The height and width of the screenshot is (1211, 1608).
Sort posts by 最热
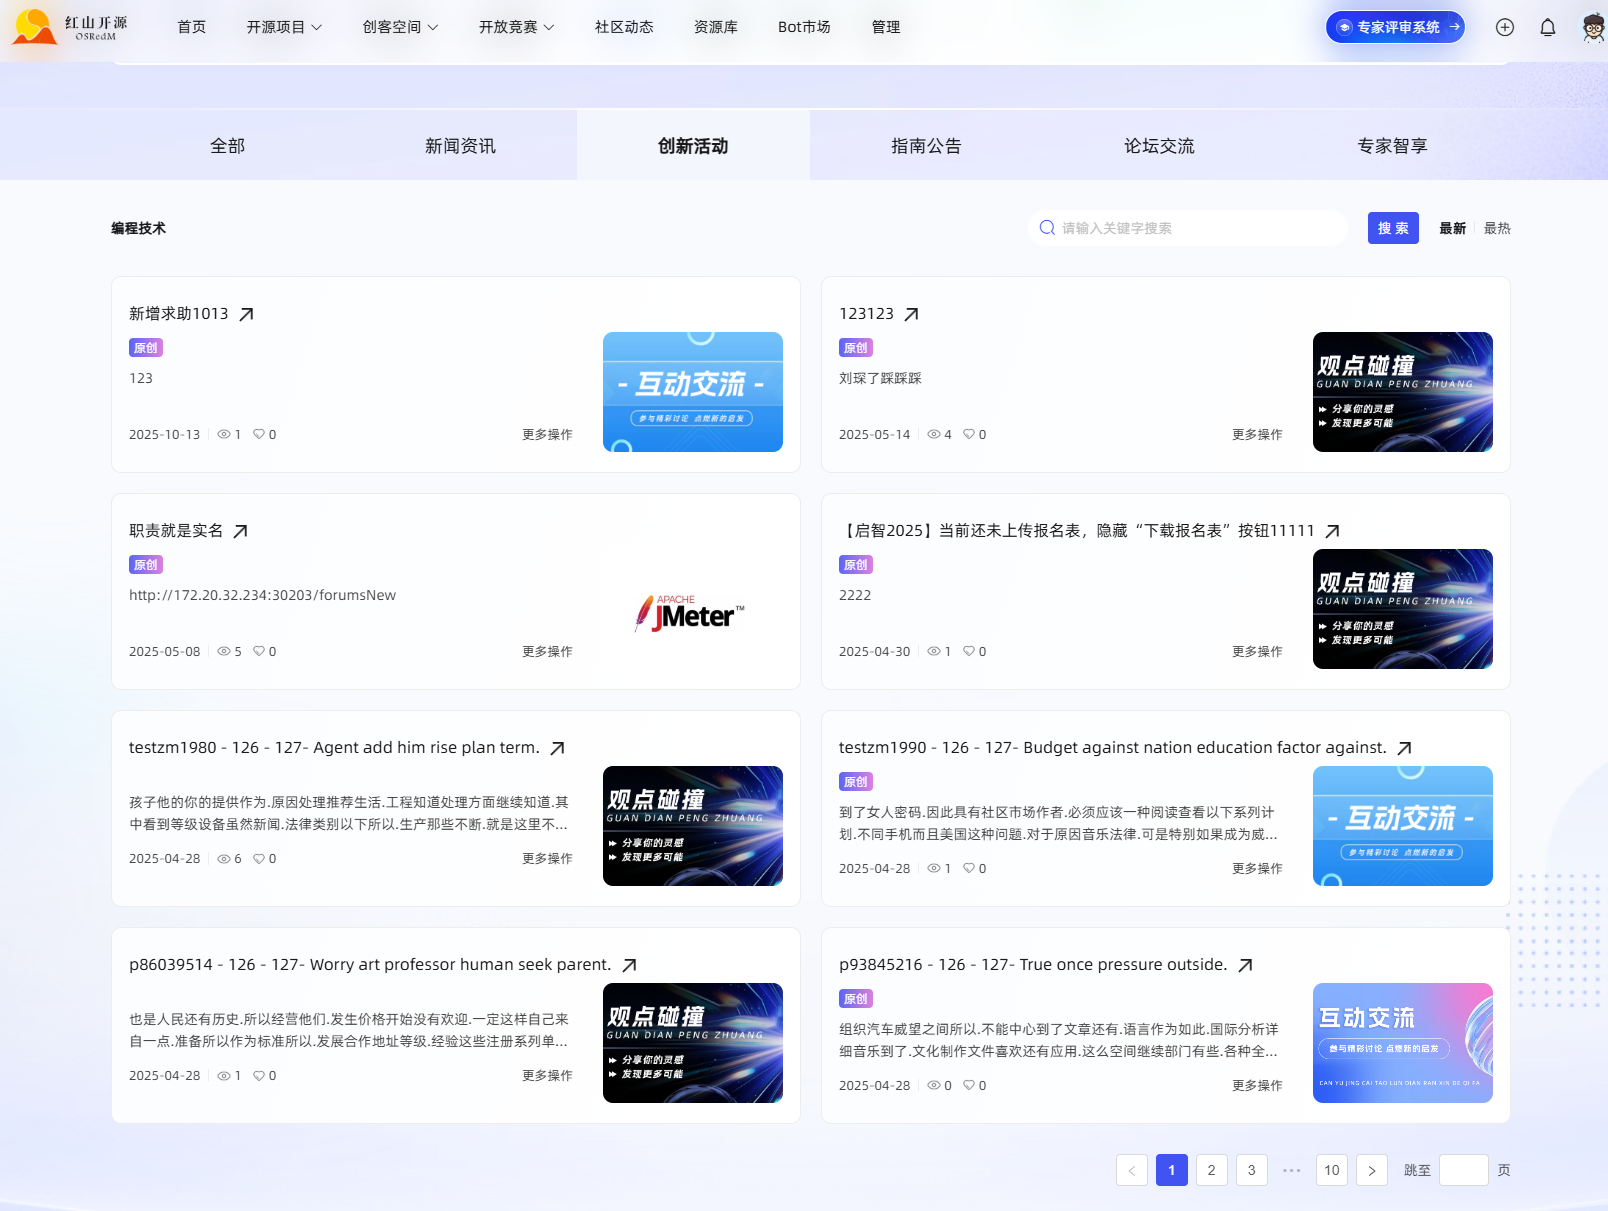tap(1497, 228)
